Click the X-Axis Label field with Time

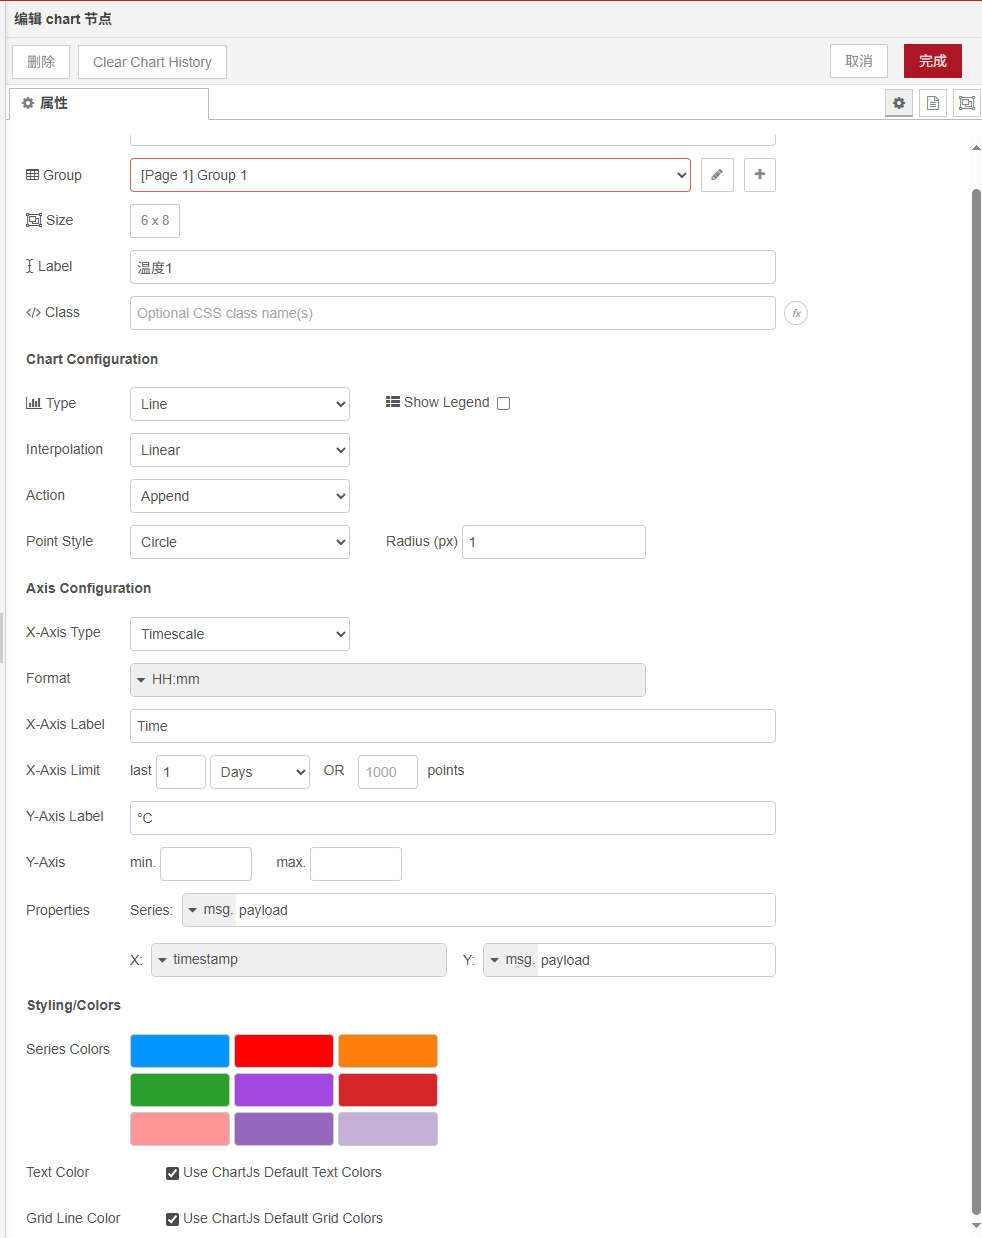[453, 726]
